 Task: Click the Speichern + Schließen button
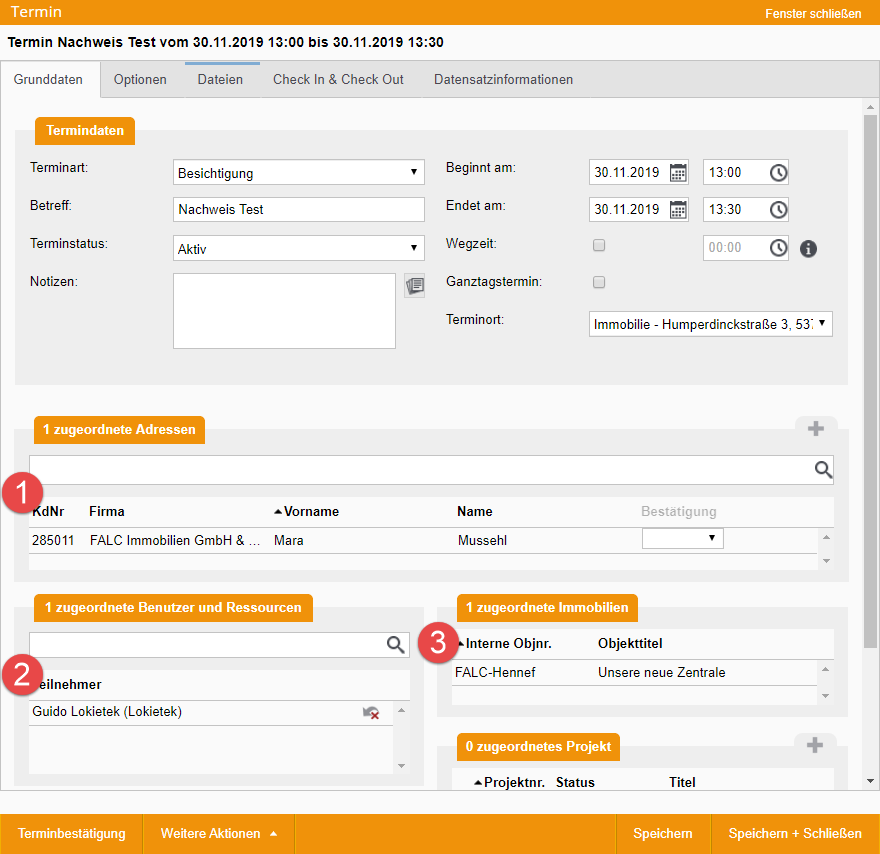pyautogui.click(x=795, y=833)
